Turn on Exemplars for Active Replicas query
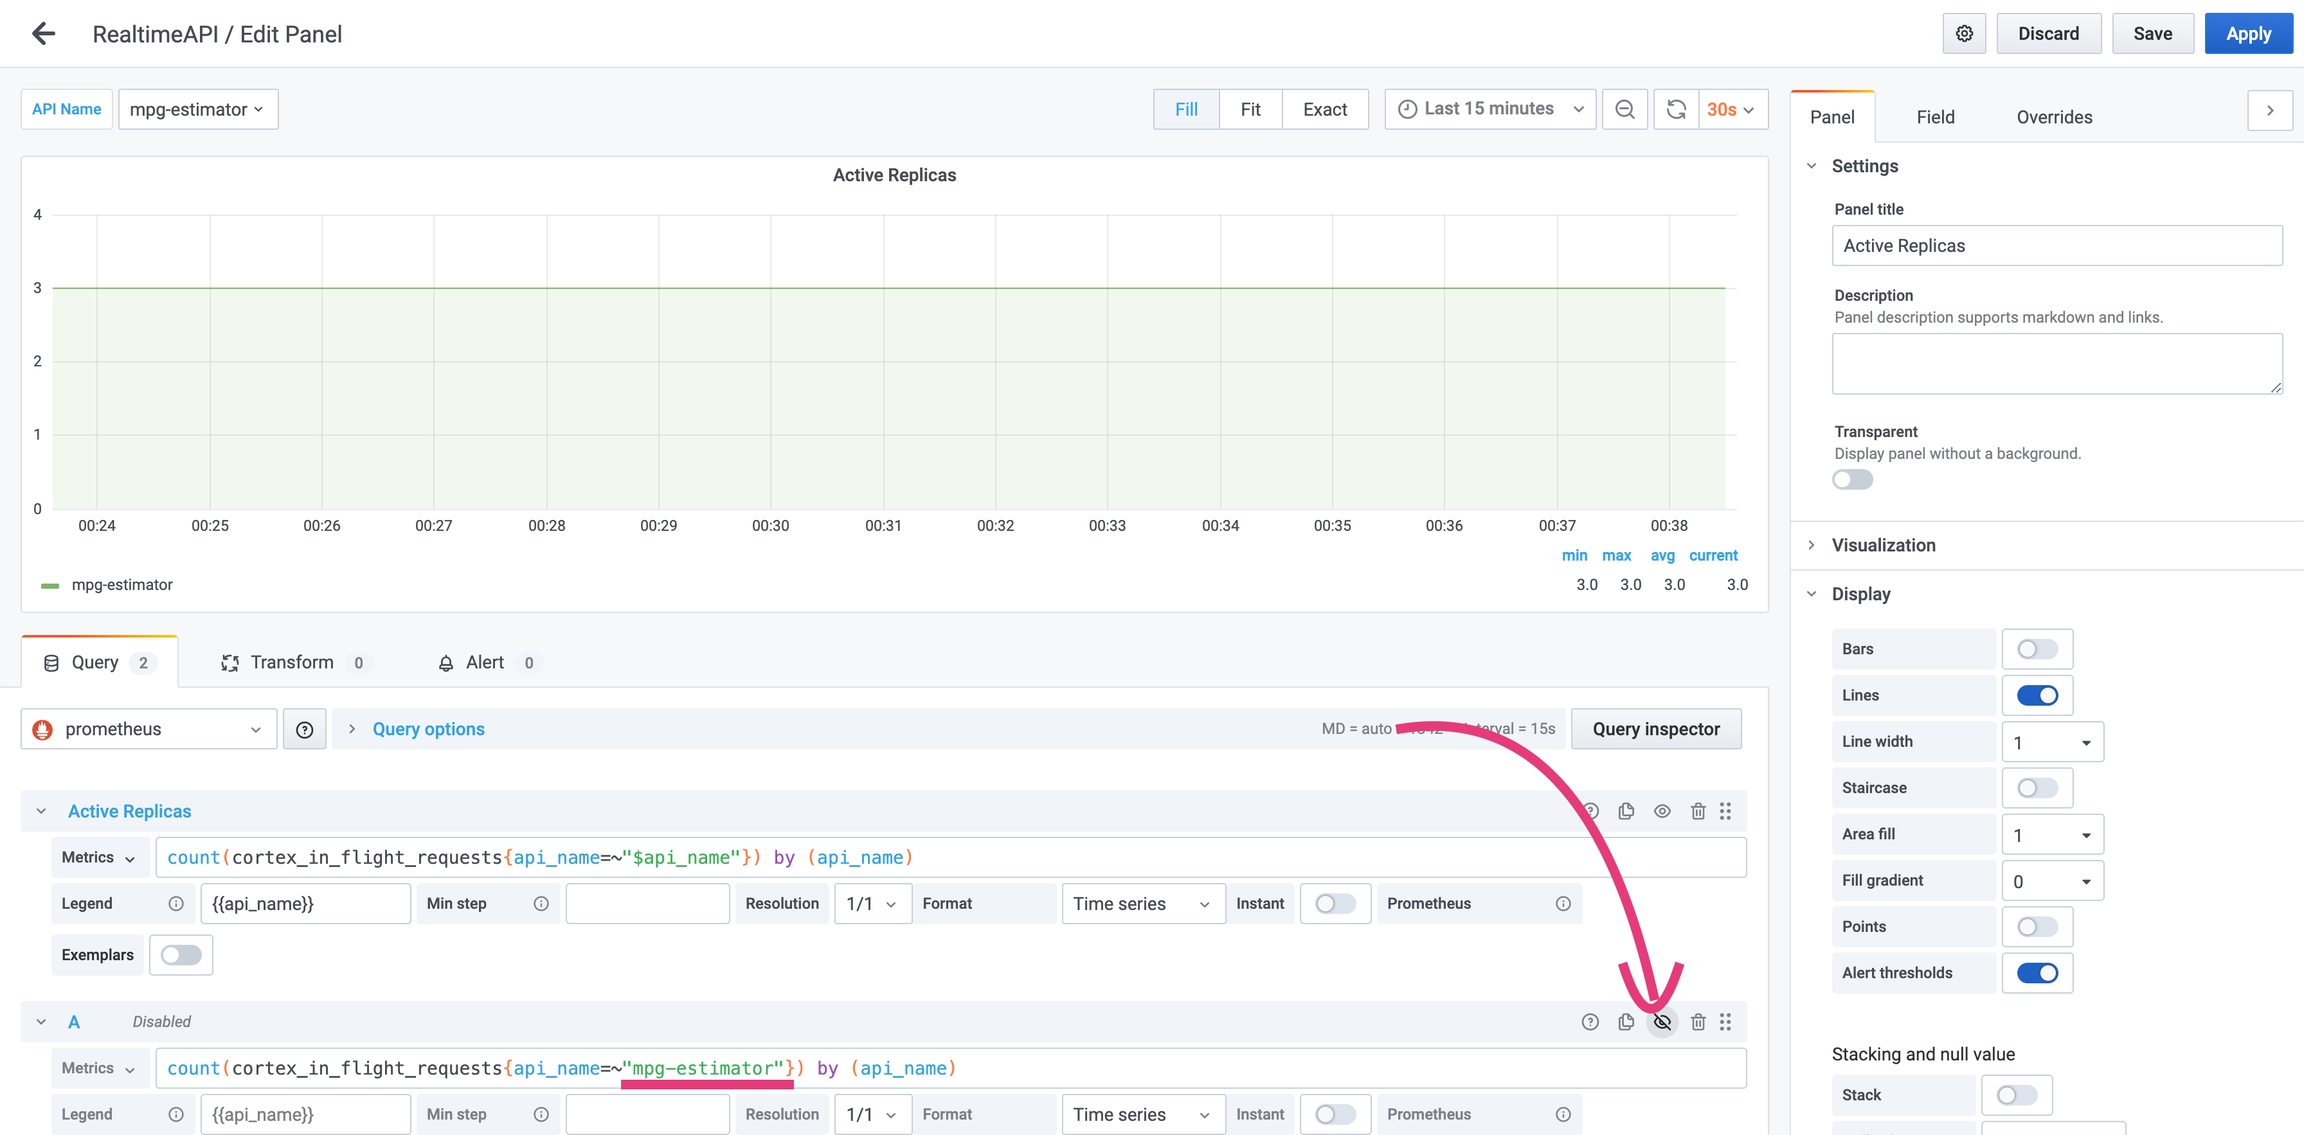This screenshot has width=2304, height=1135. click(181, 955)
